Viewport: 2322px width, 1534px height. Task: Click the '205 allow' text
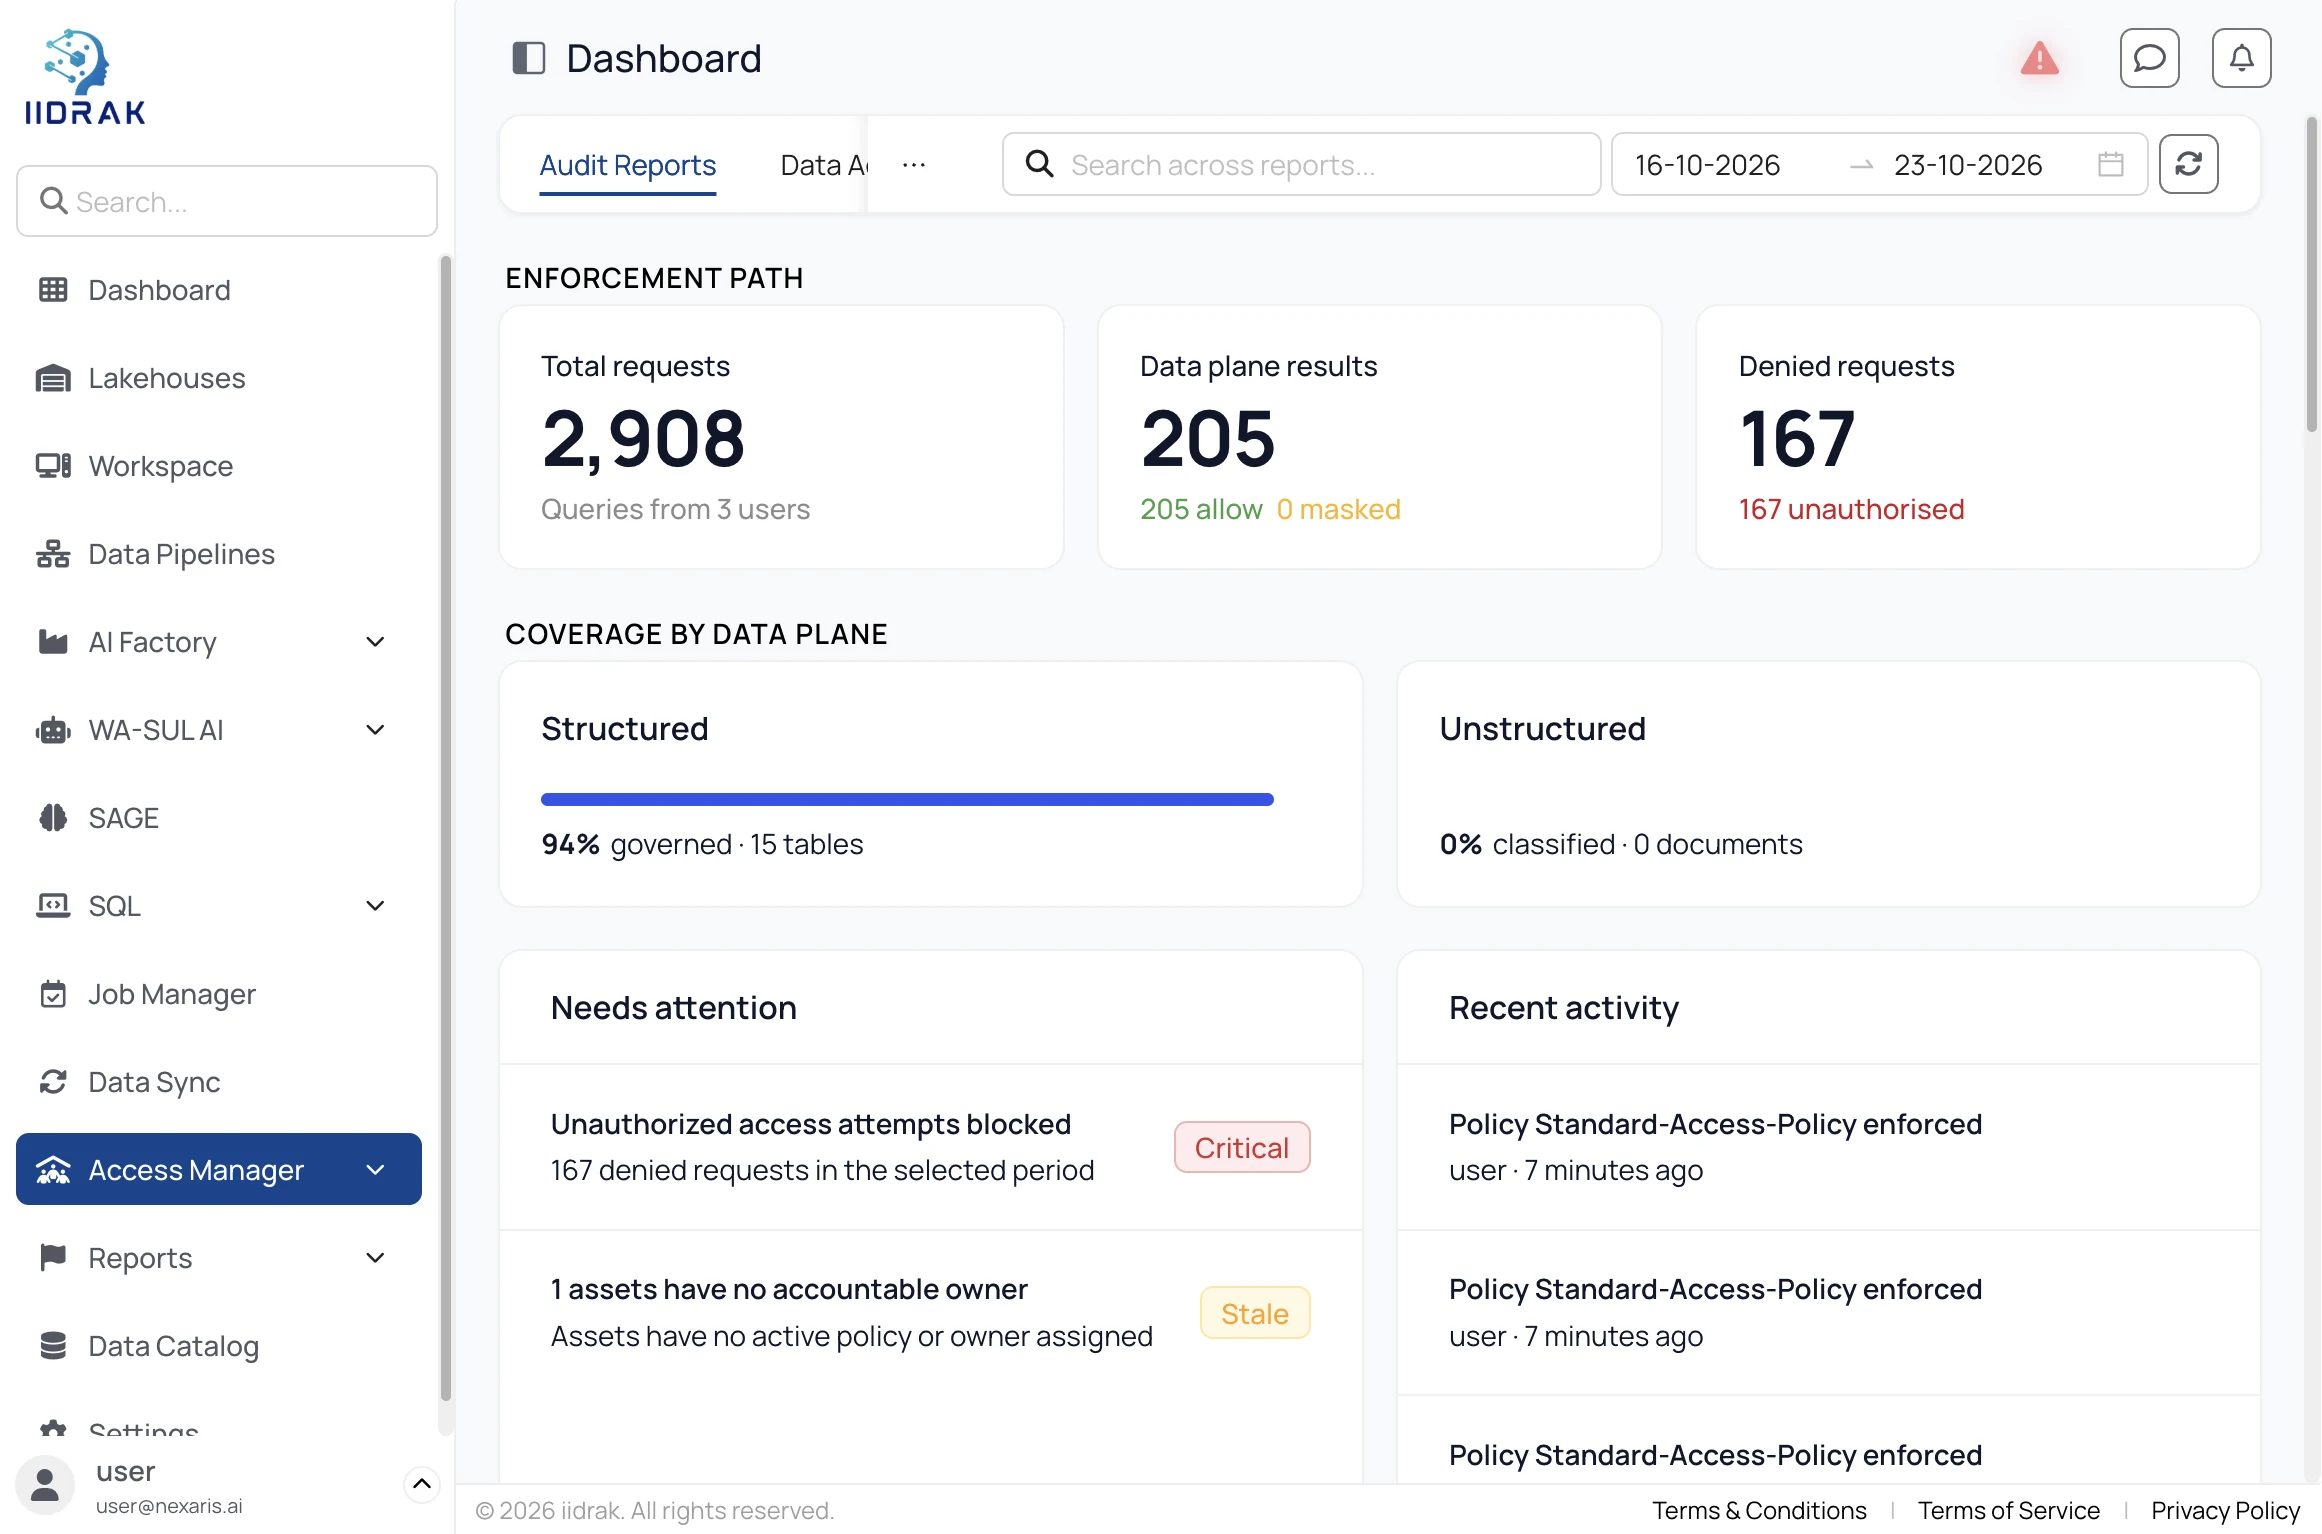pos(1201,509)
